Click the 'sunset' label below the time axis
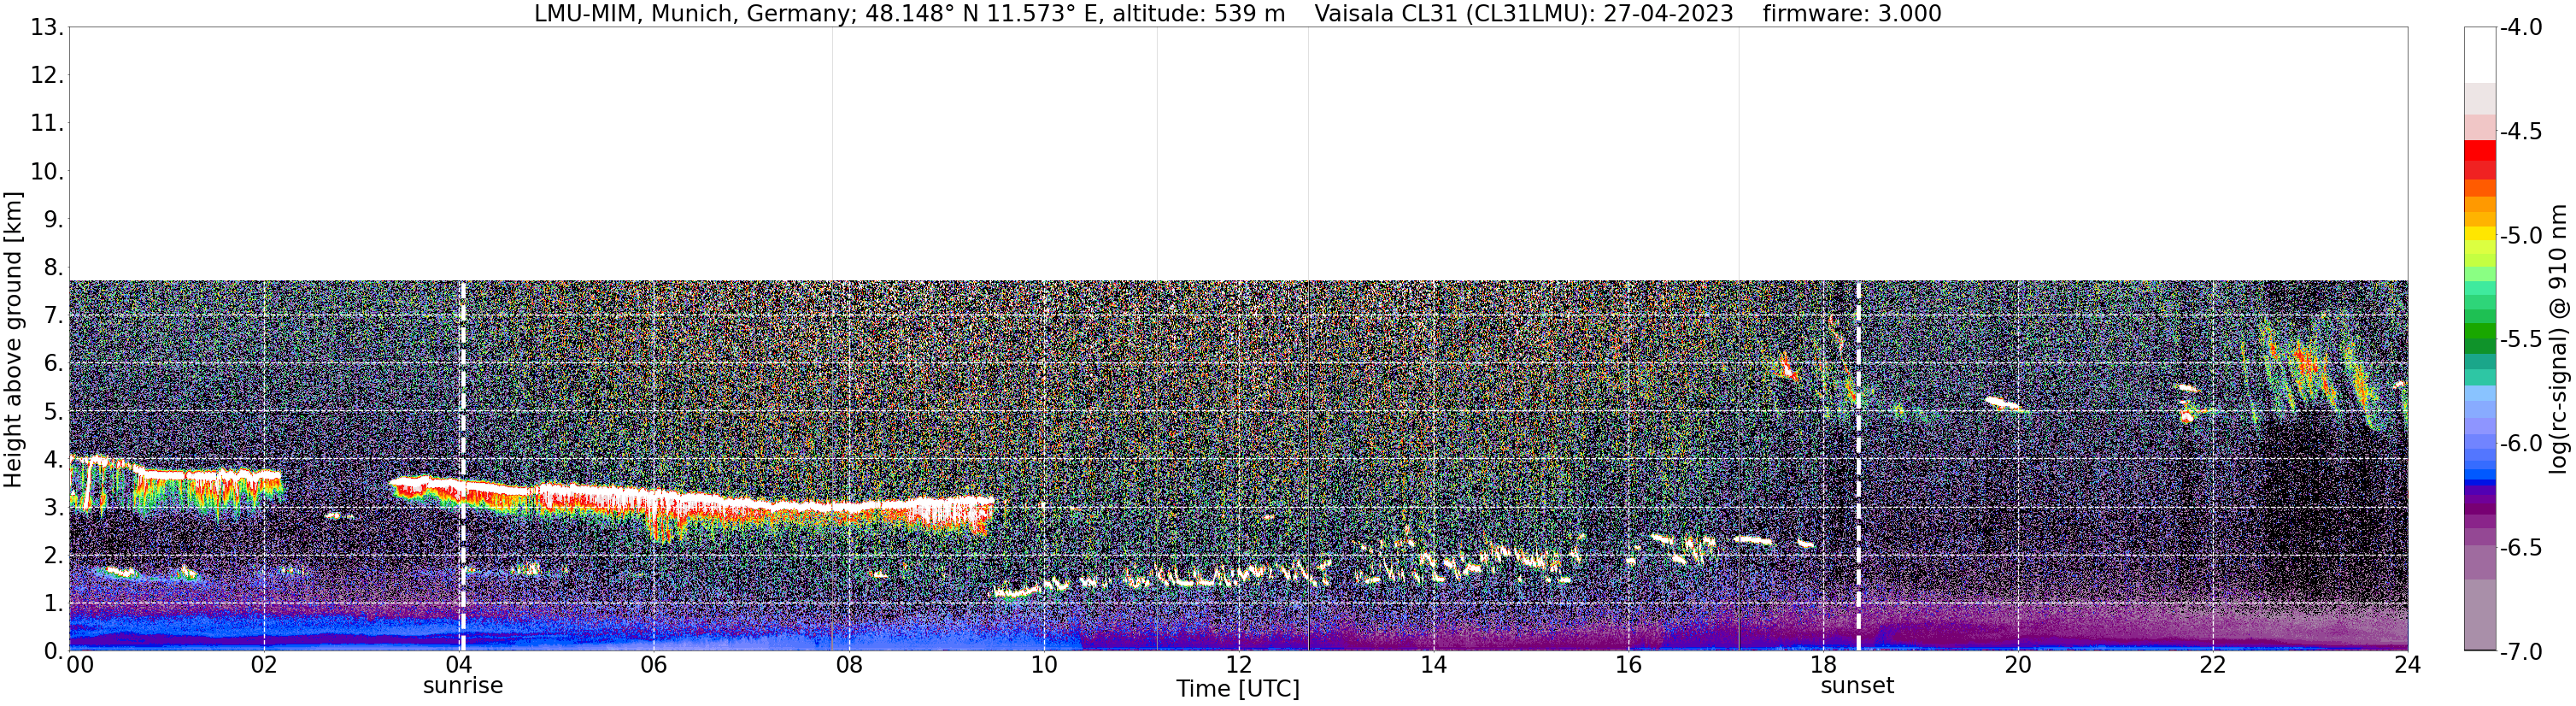 click(x=1857, y=686)
